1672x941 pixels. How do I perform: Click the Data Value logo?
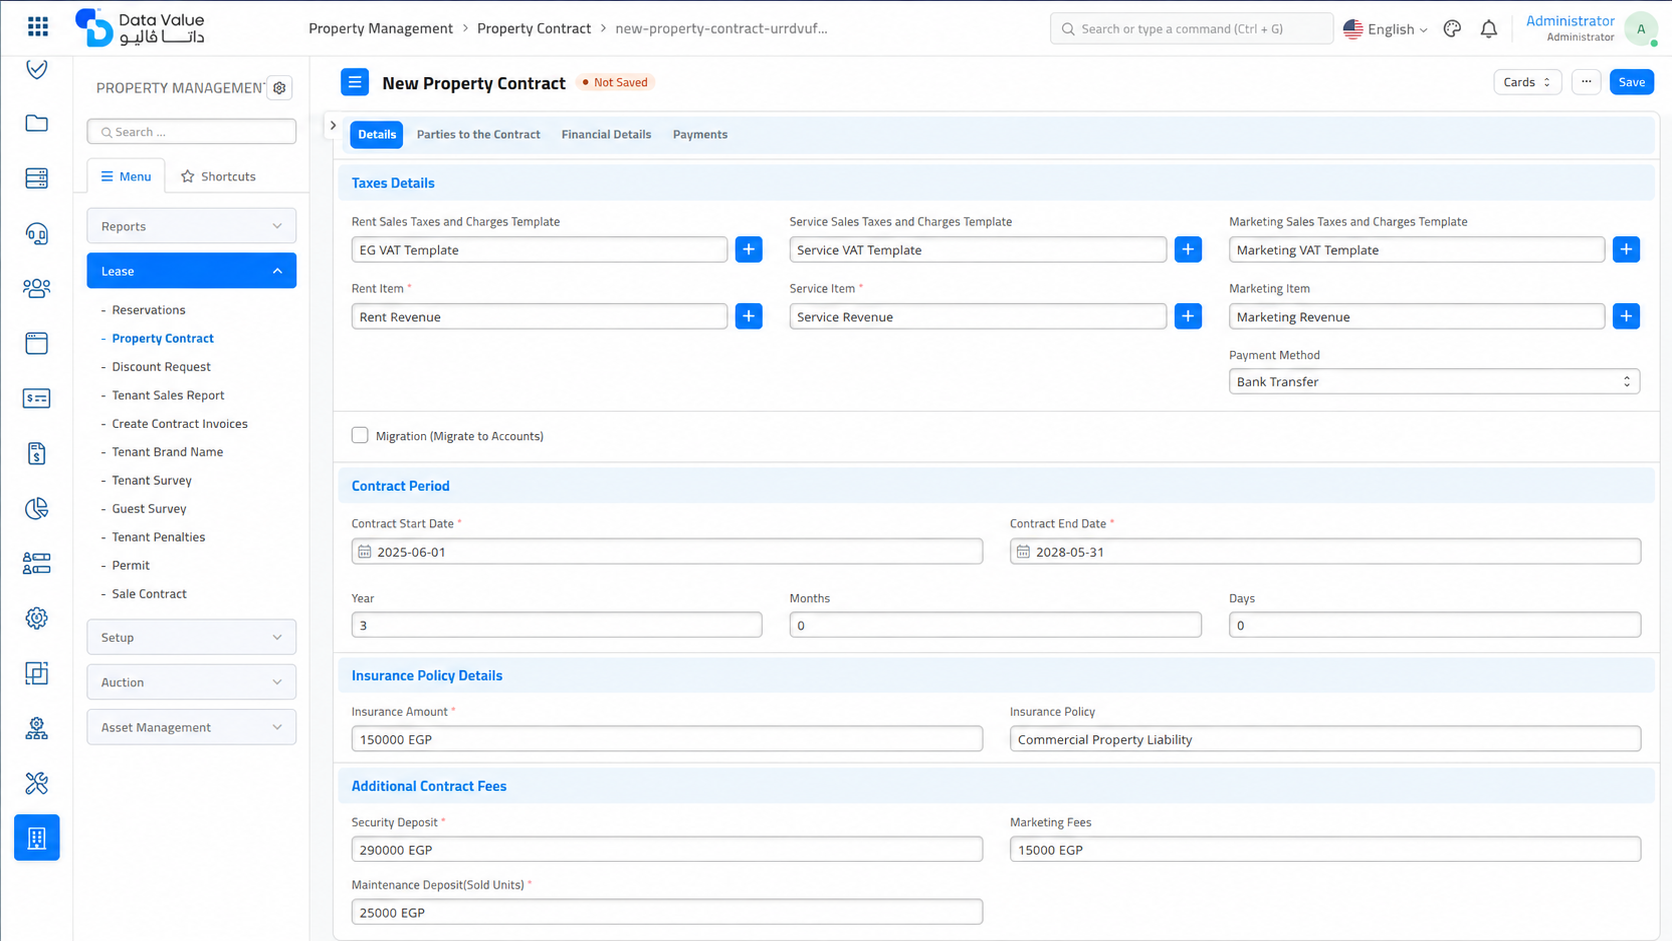[x=140, y=28]
